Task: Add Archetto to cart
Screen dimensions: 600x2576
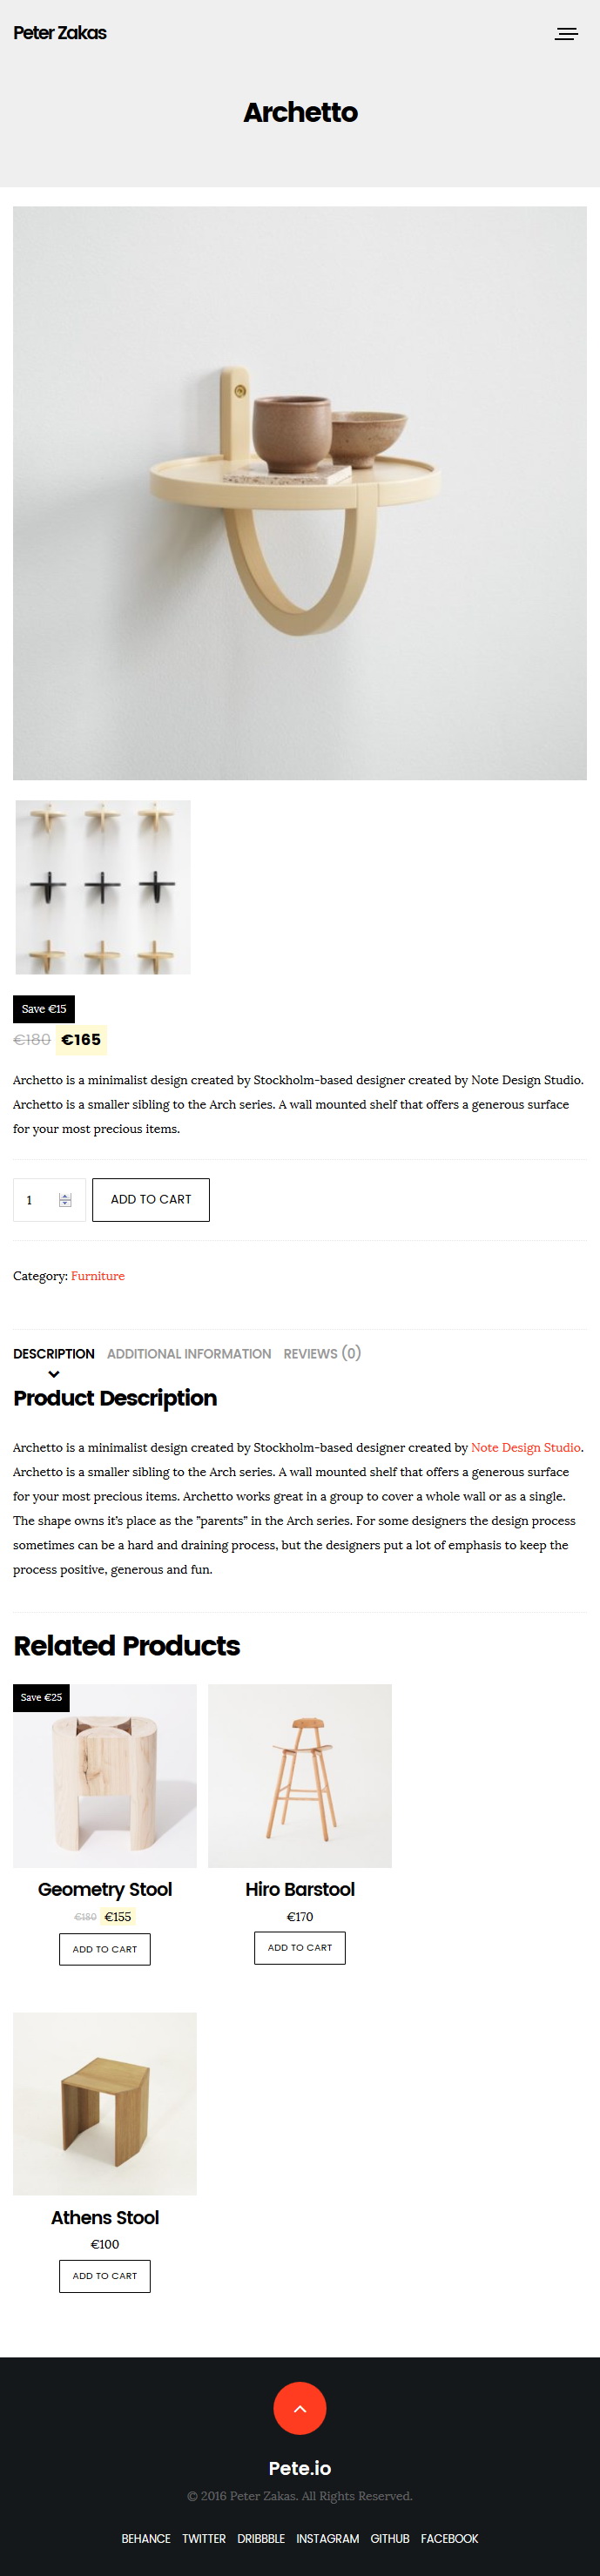Action: tap(151, 1200)
